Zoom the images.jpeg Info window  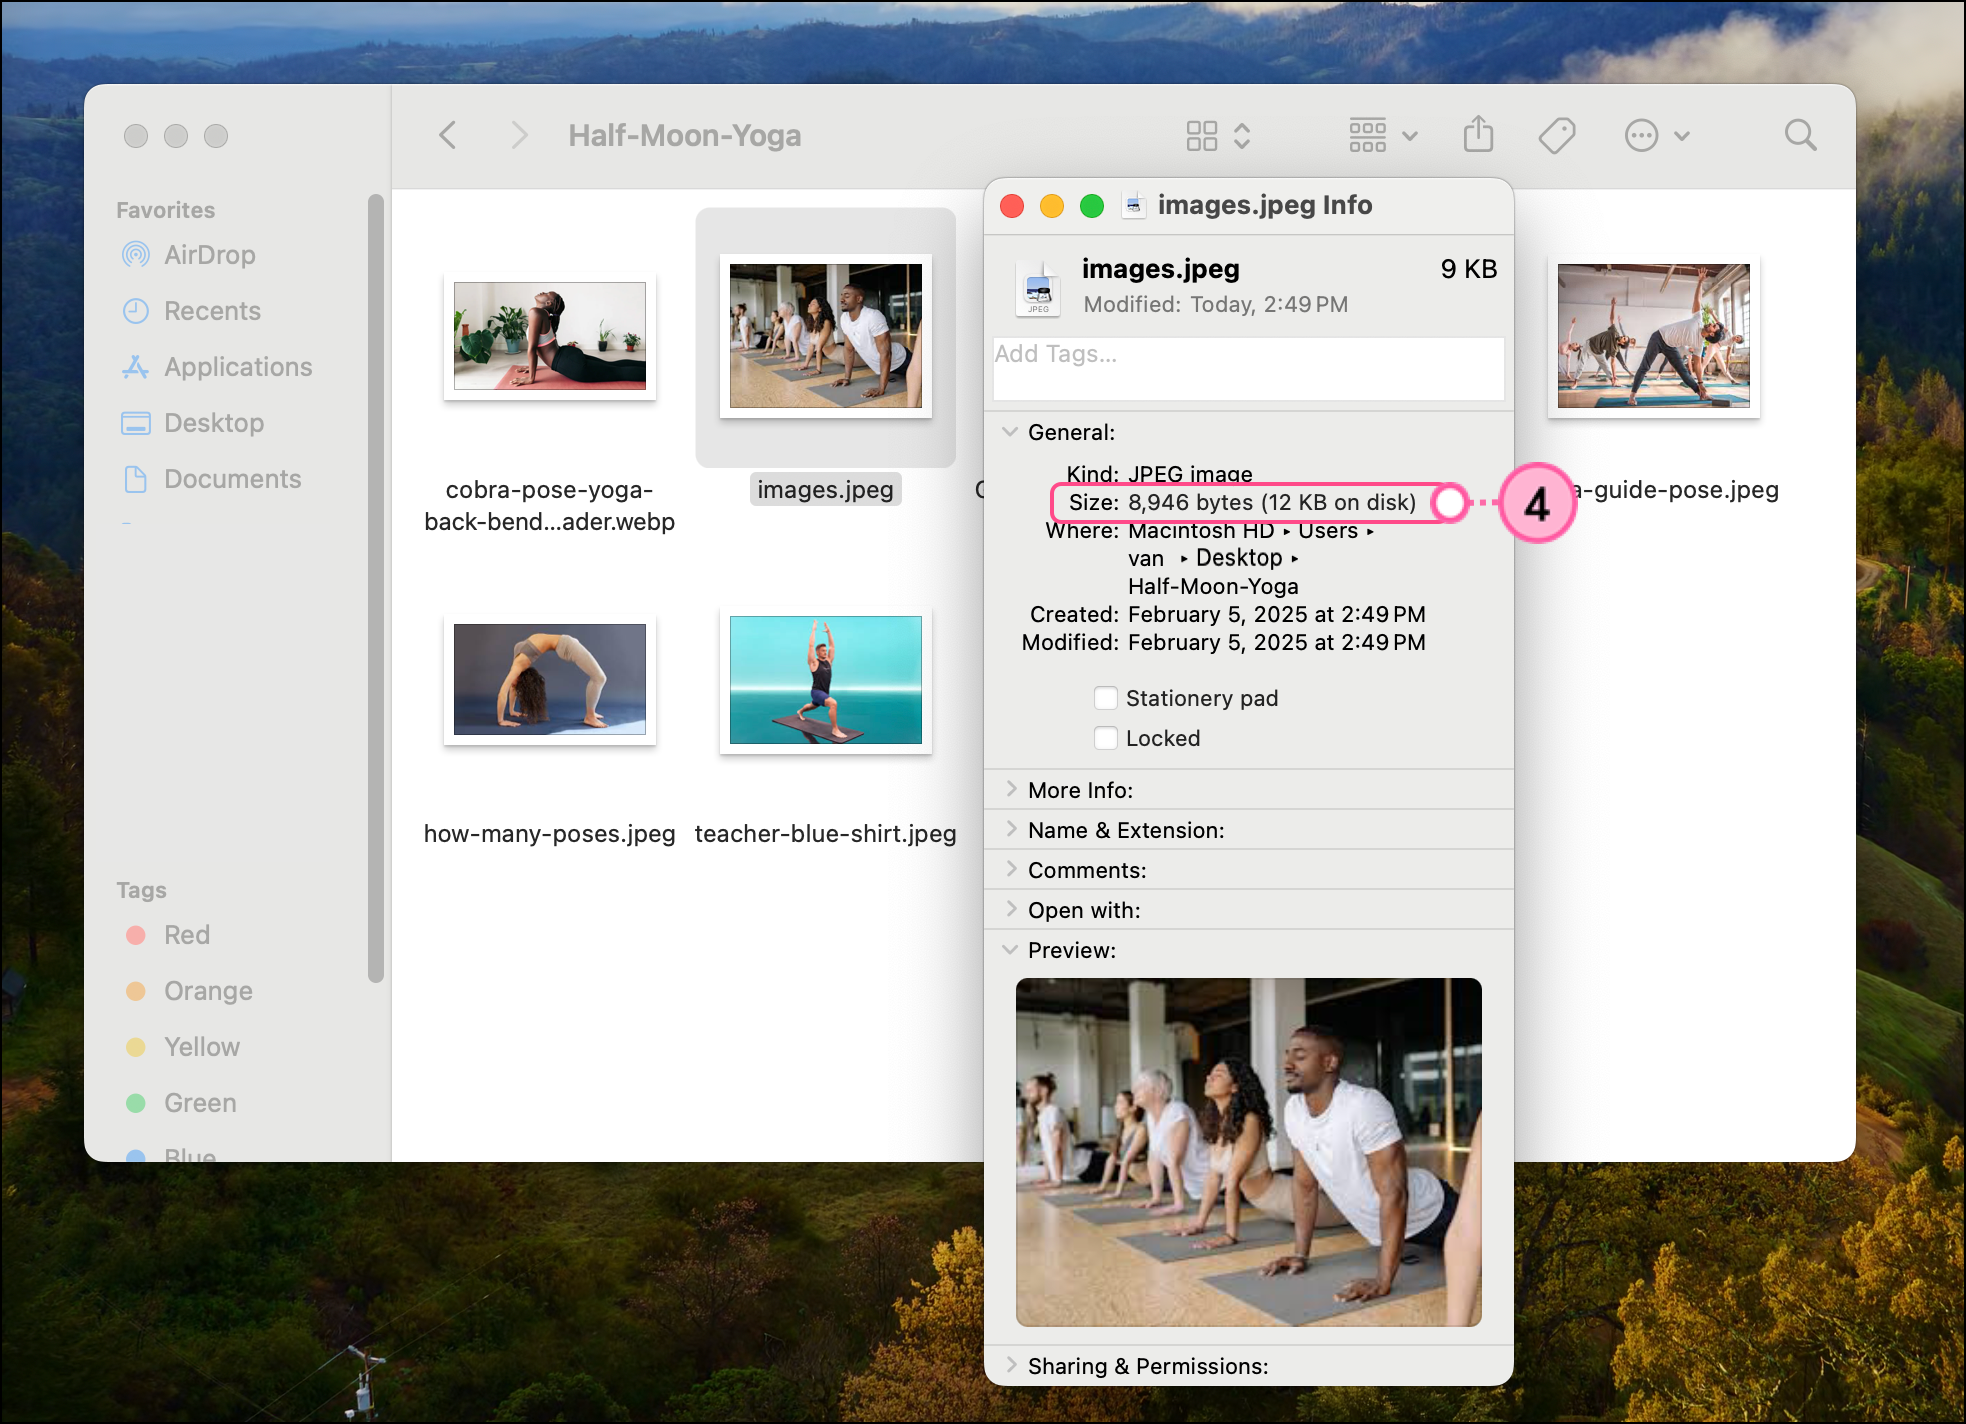tap(1092, 206)
